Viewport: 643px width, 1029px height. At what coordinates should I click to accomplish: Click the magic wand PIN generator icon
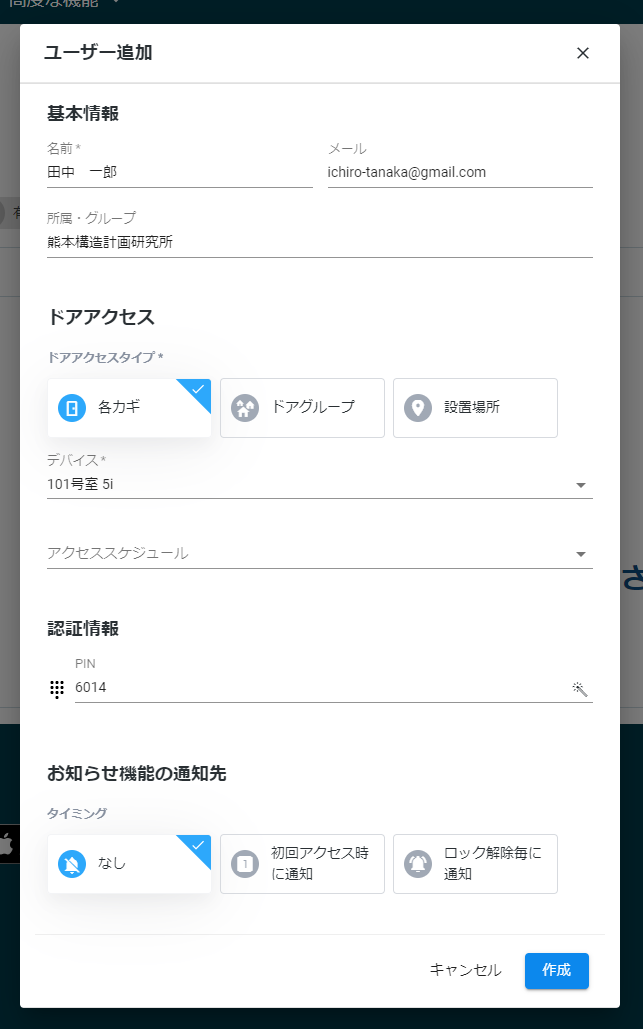click(579, 688)
